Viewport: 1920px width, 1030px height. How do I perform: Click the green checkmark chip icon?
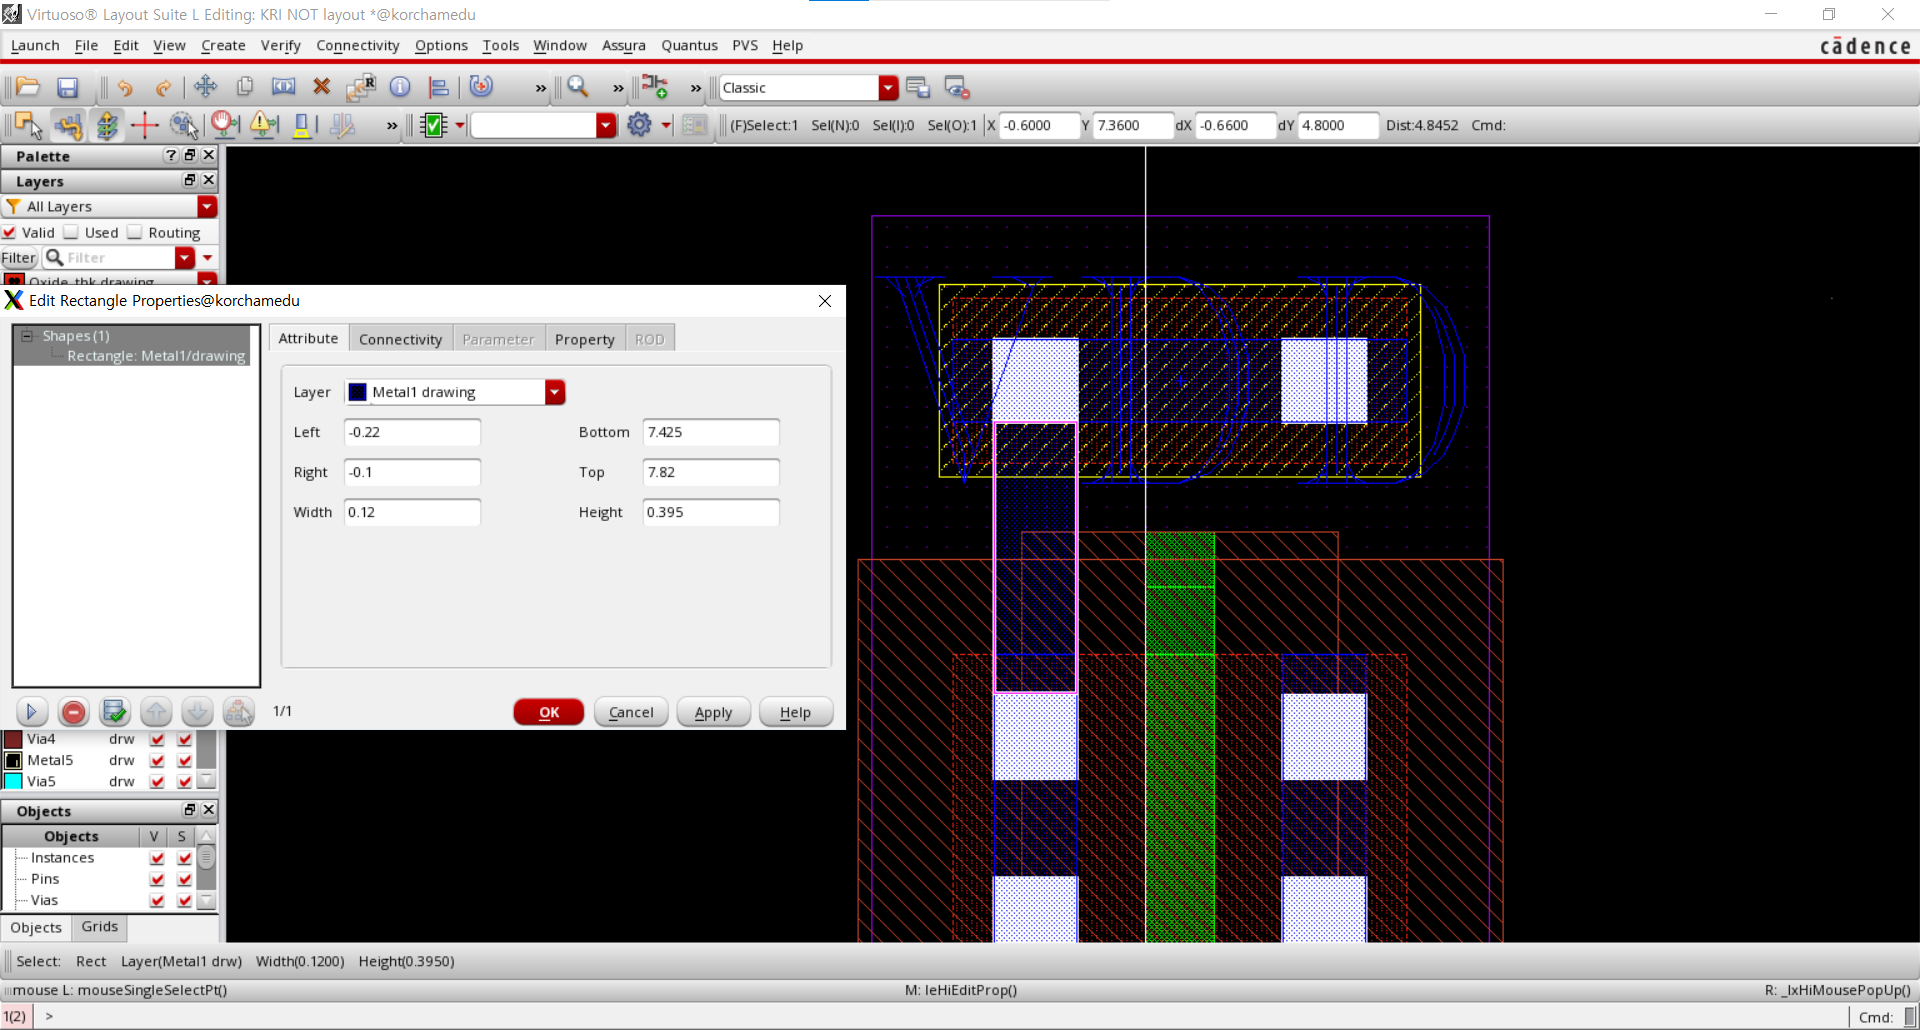point(435,125)
